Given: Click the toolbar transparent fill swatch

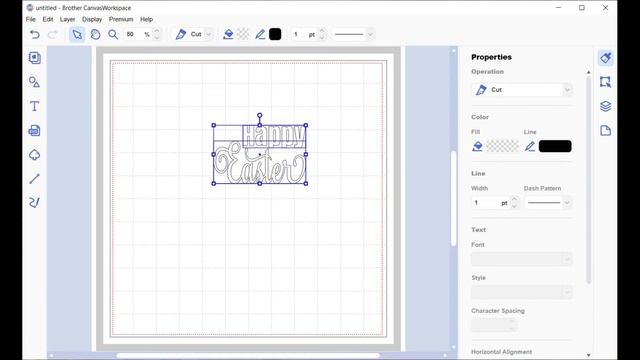Looking at the screenshot, I should coord(243,34).
